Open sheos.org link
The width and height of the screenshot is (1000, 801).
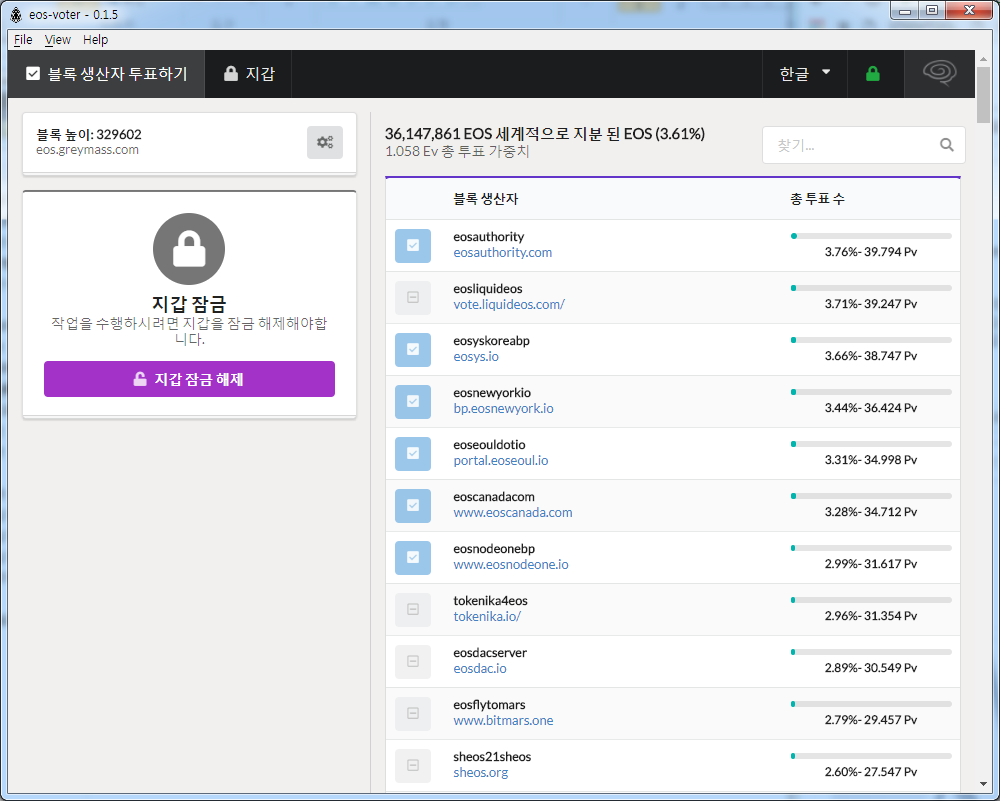pyautogui.click(x=481, y=772)
